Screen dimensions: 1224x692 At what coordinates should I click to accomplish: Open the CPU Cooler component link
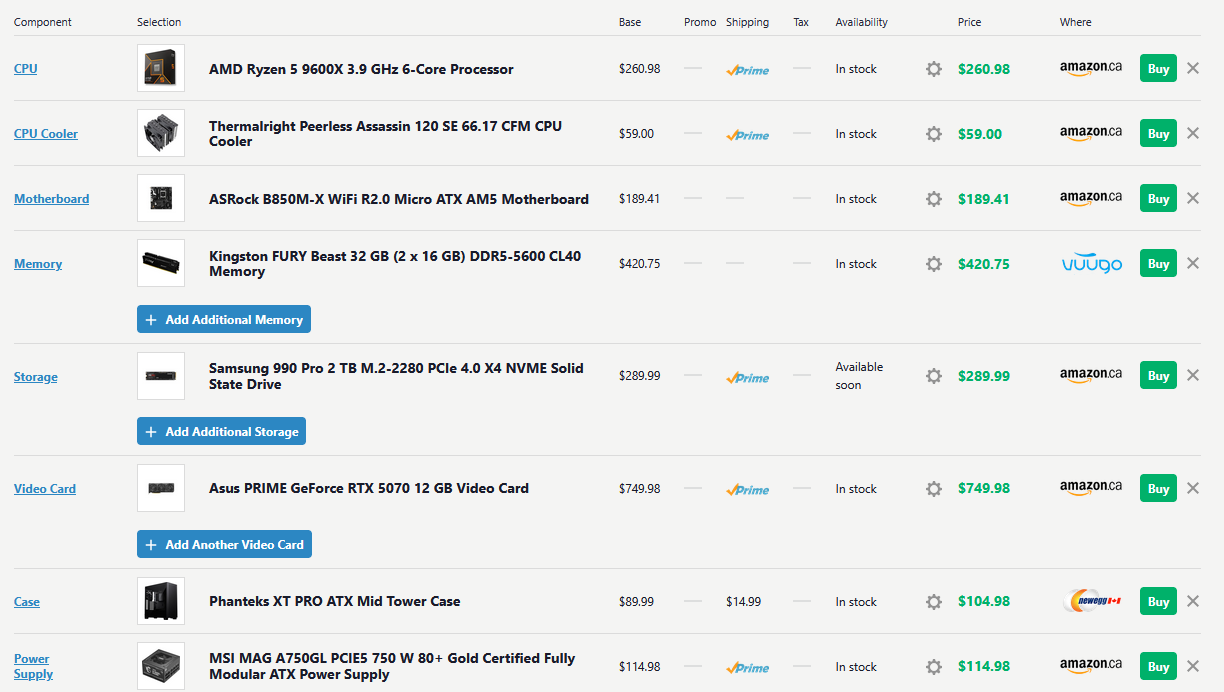46,134
